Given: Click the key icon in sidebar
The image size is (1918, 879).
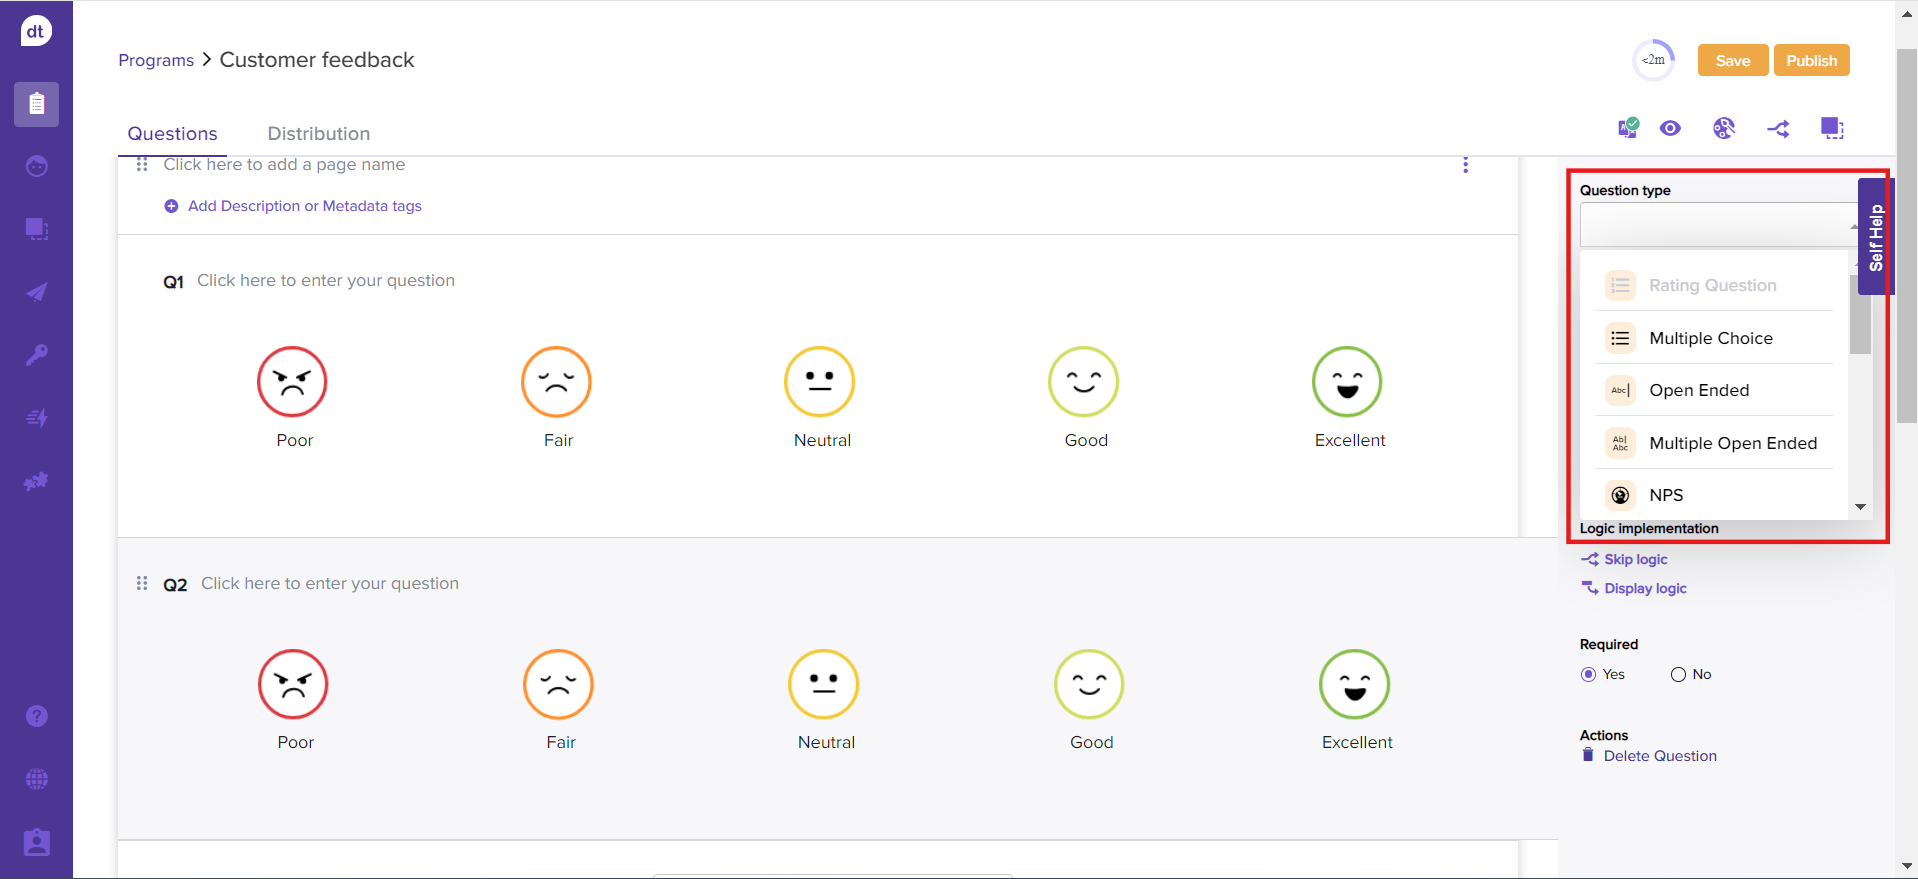Looking at the screenshot, I should tap(37, 355).
